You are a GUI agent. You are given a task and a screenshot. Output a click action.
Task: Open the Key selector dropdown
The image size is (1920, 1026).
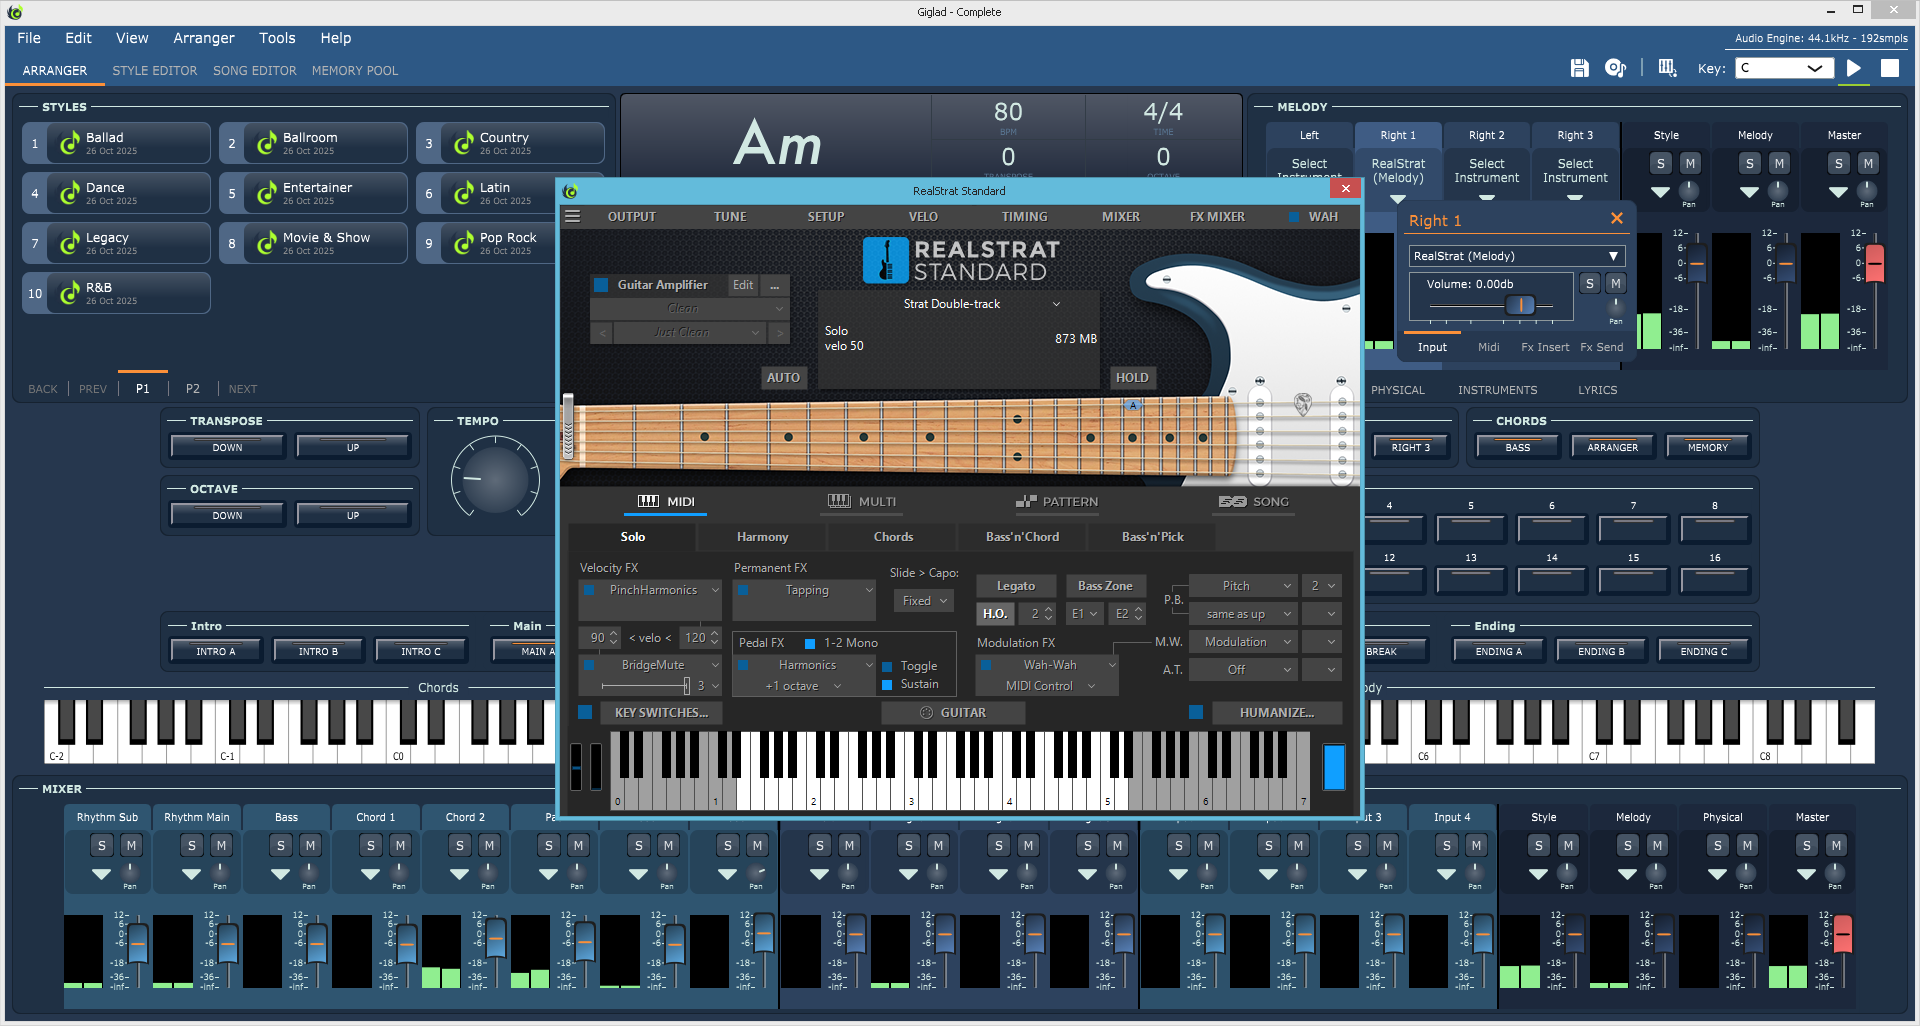1783,68
